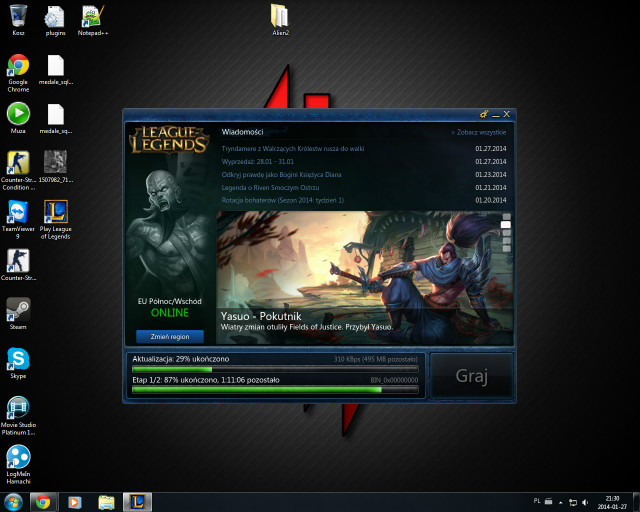Click the Etap 1/2 87% progress bar
640x512 pixels.
click(275, 390)
